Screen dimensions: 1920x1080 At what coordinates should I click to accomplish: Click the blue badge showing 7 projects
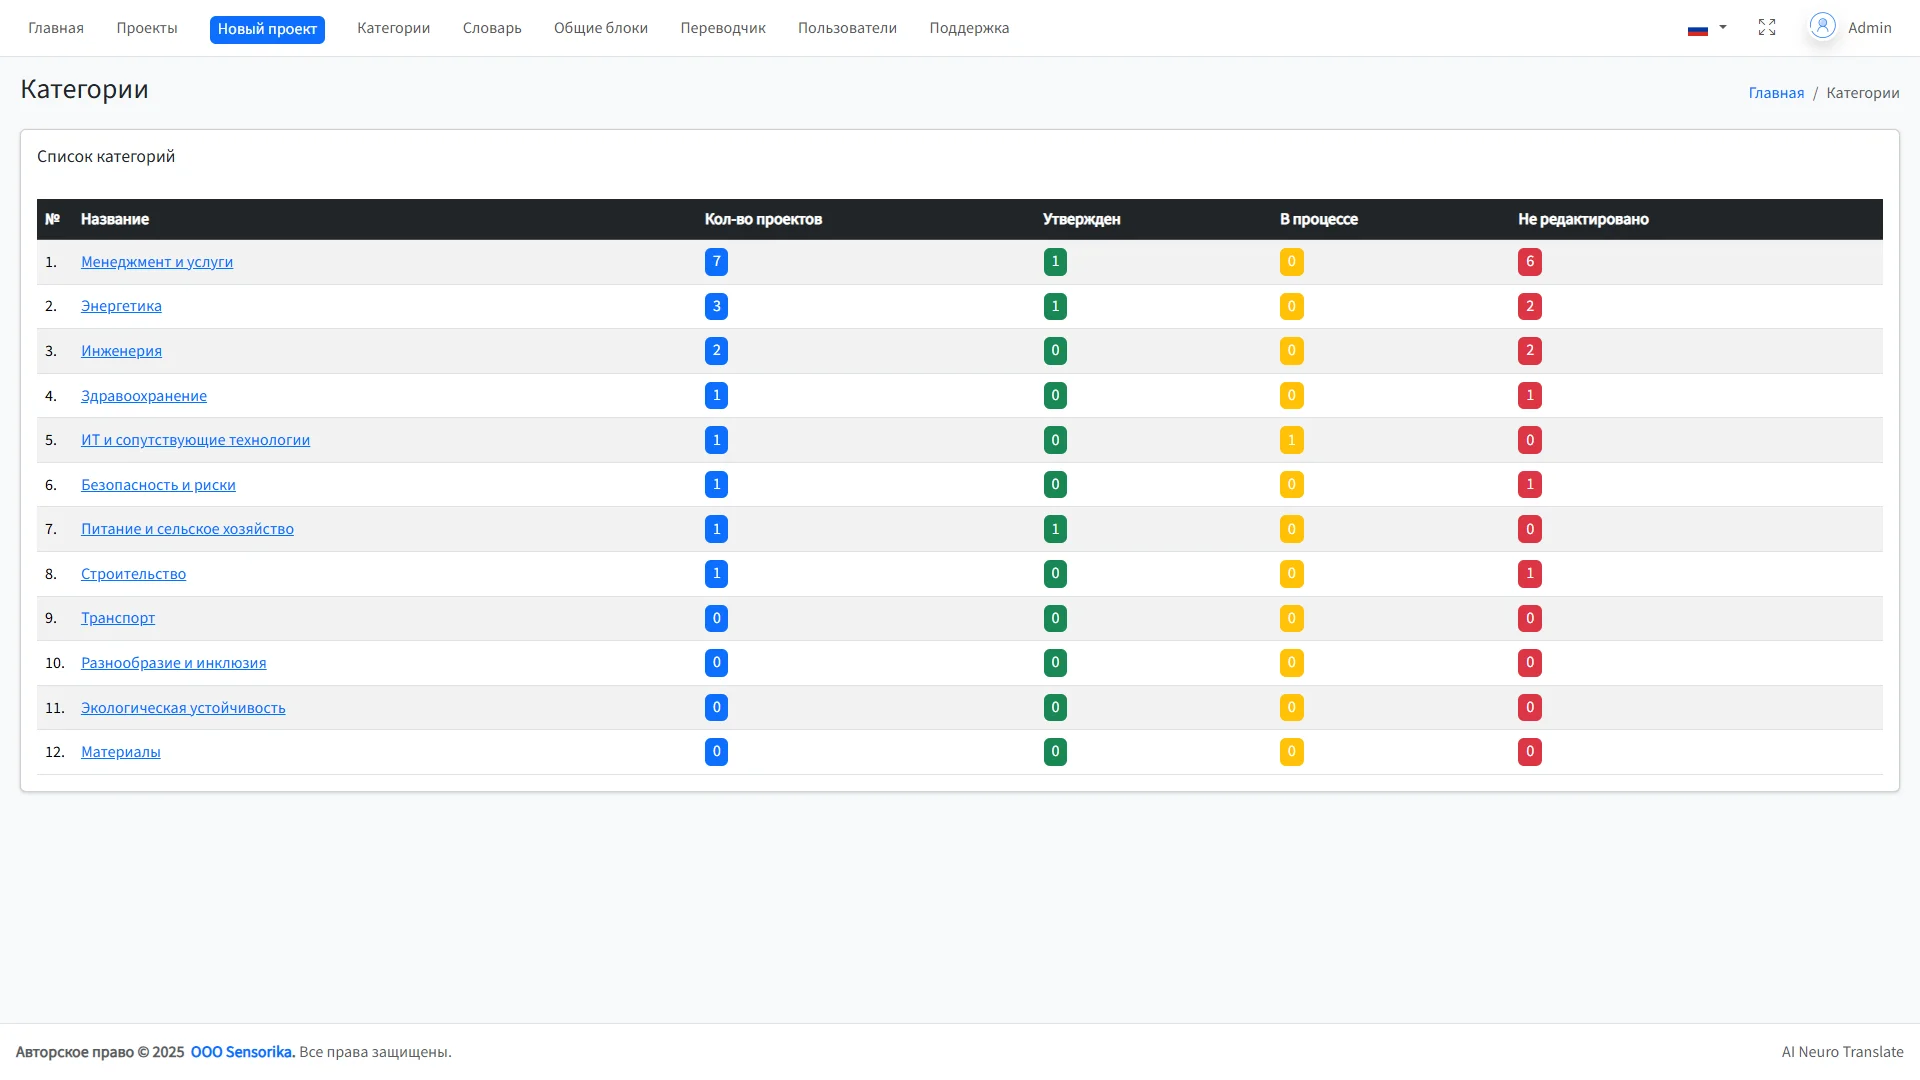tap(716, 262)
